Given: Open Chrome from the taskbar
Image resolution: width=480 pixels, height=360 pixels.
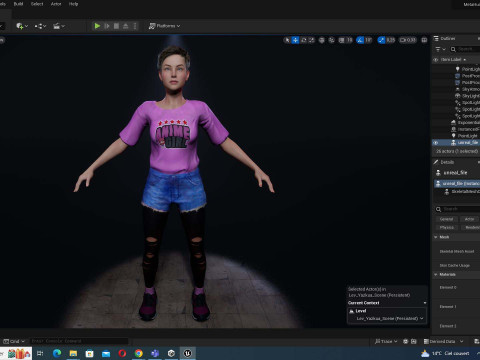Looking at the screenshot, I should [x=139, y=353].
